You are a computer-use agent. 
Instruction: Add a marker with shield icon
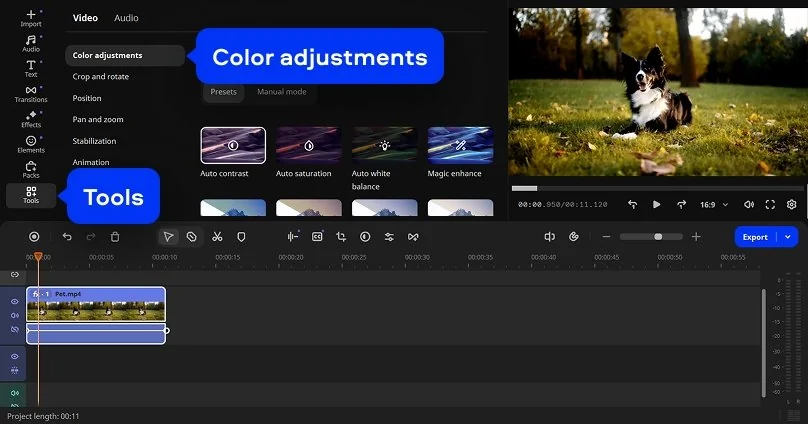pyautogui.click(x=241, y=236)
